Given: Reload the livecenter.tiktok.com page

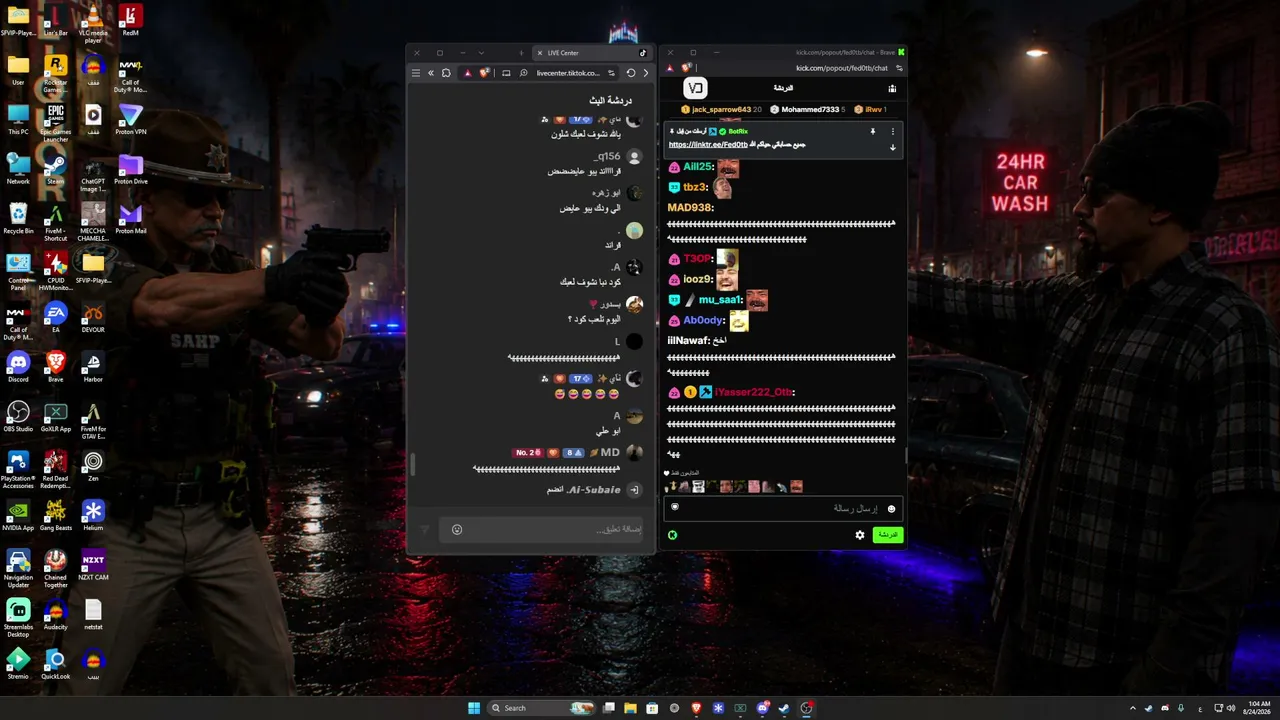Looking at the screenshot, I should point(631,73).
